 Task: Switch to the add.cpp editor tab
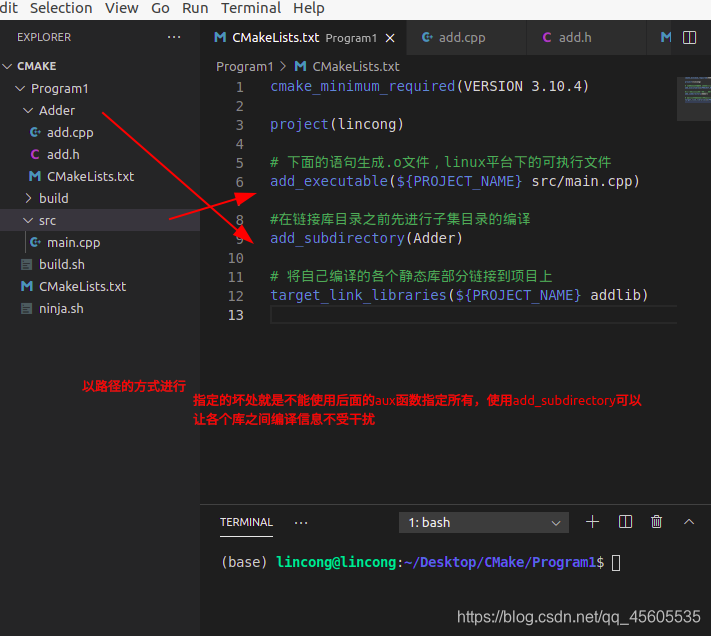click(467, 38)
